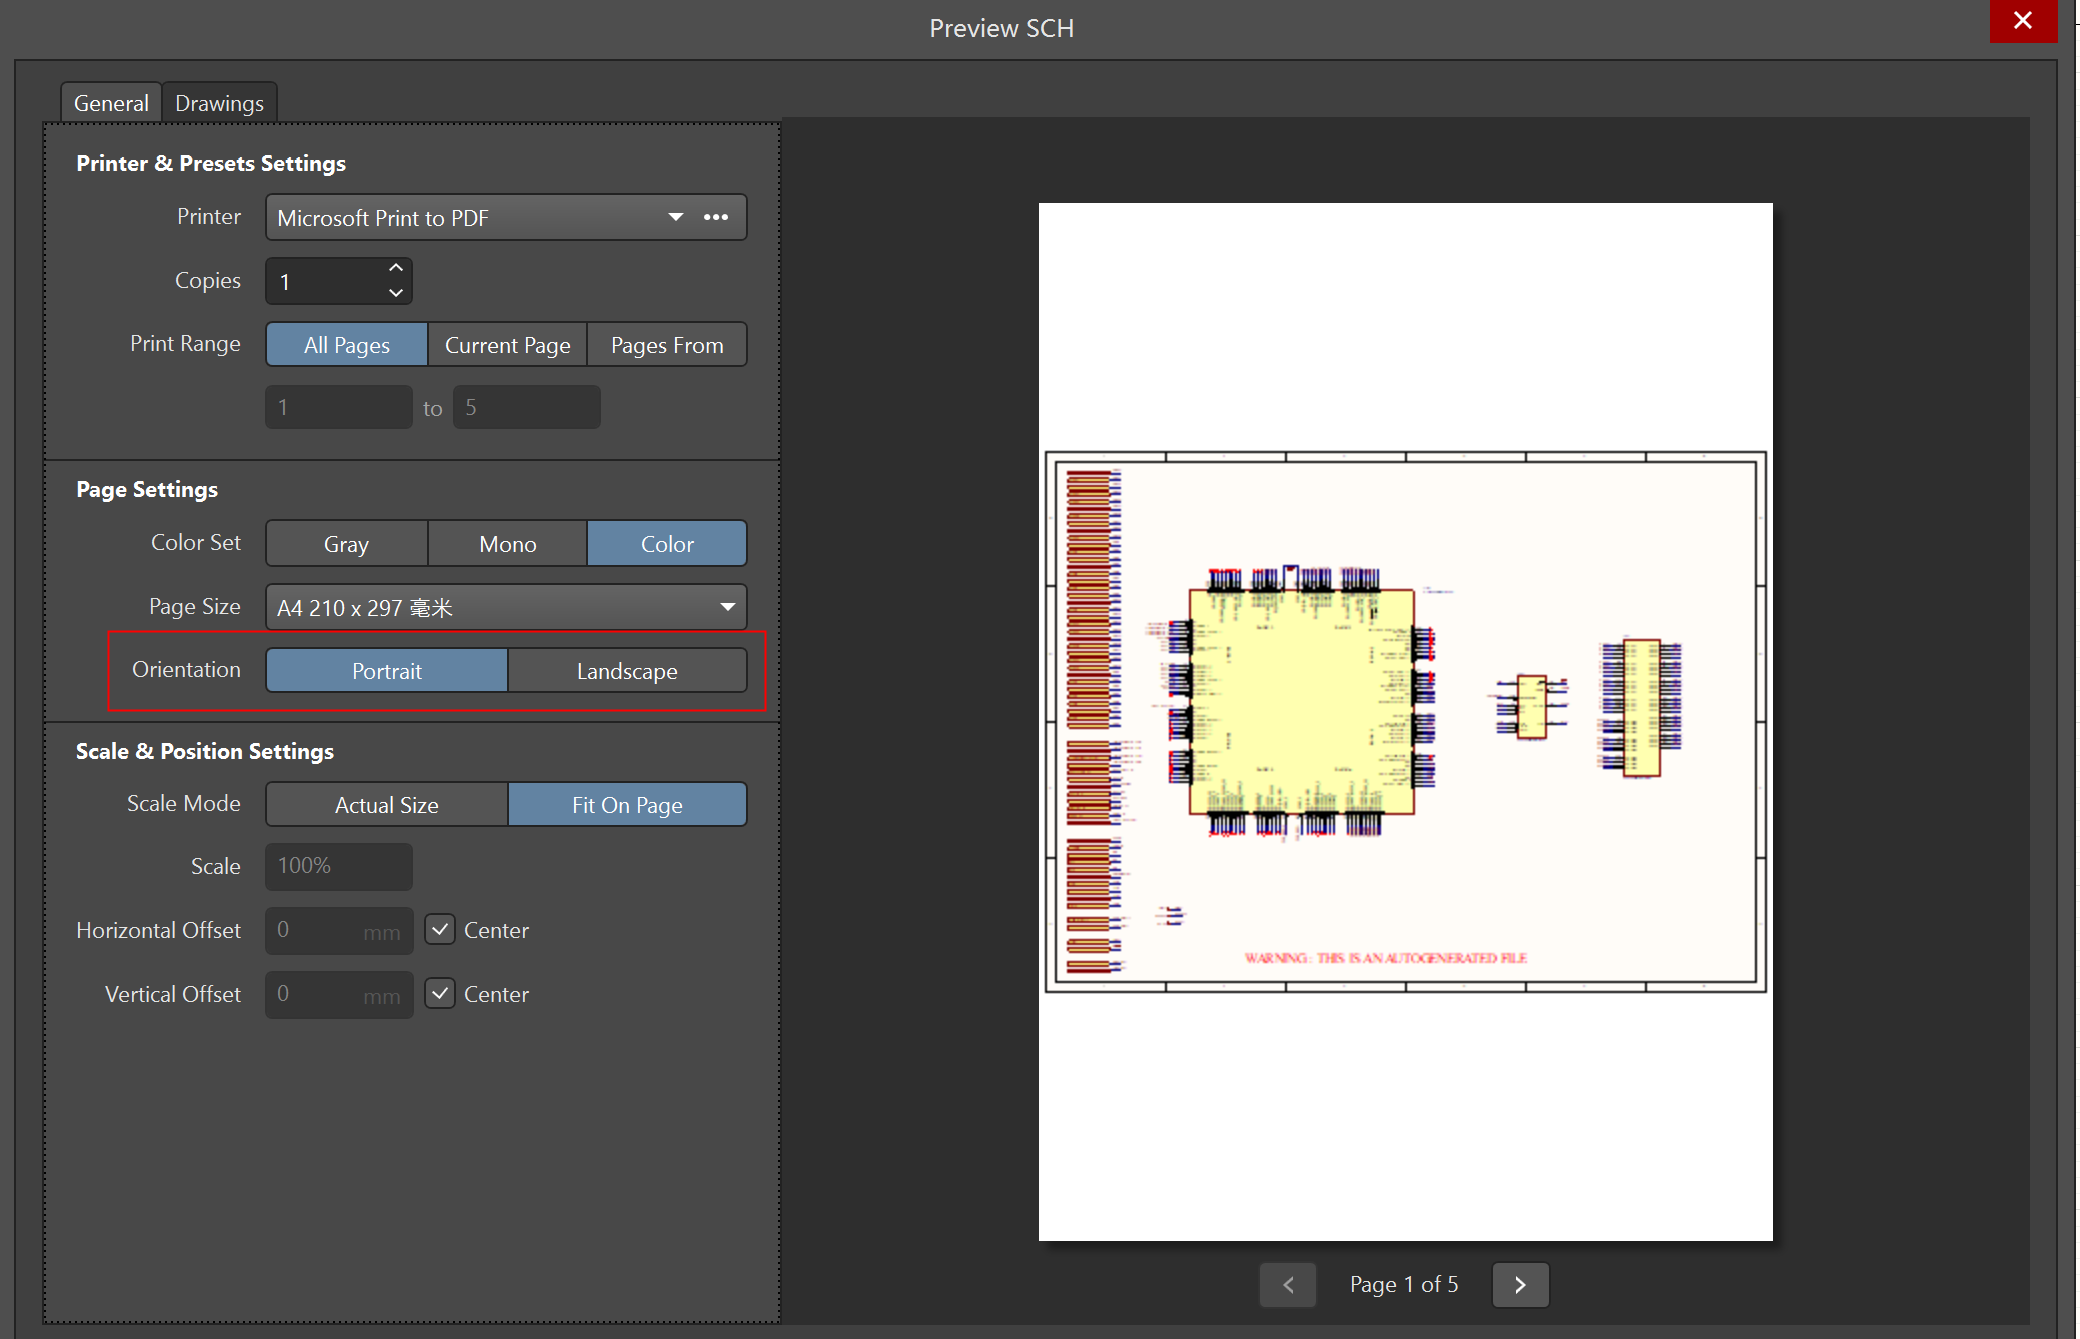Uncheck Horizontal Offset Center checkbox

(440, 930)
